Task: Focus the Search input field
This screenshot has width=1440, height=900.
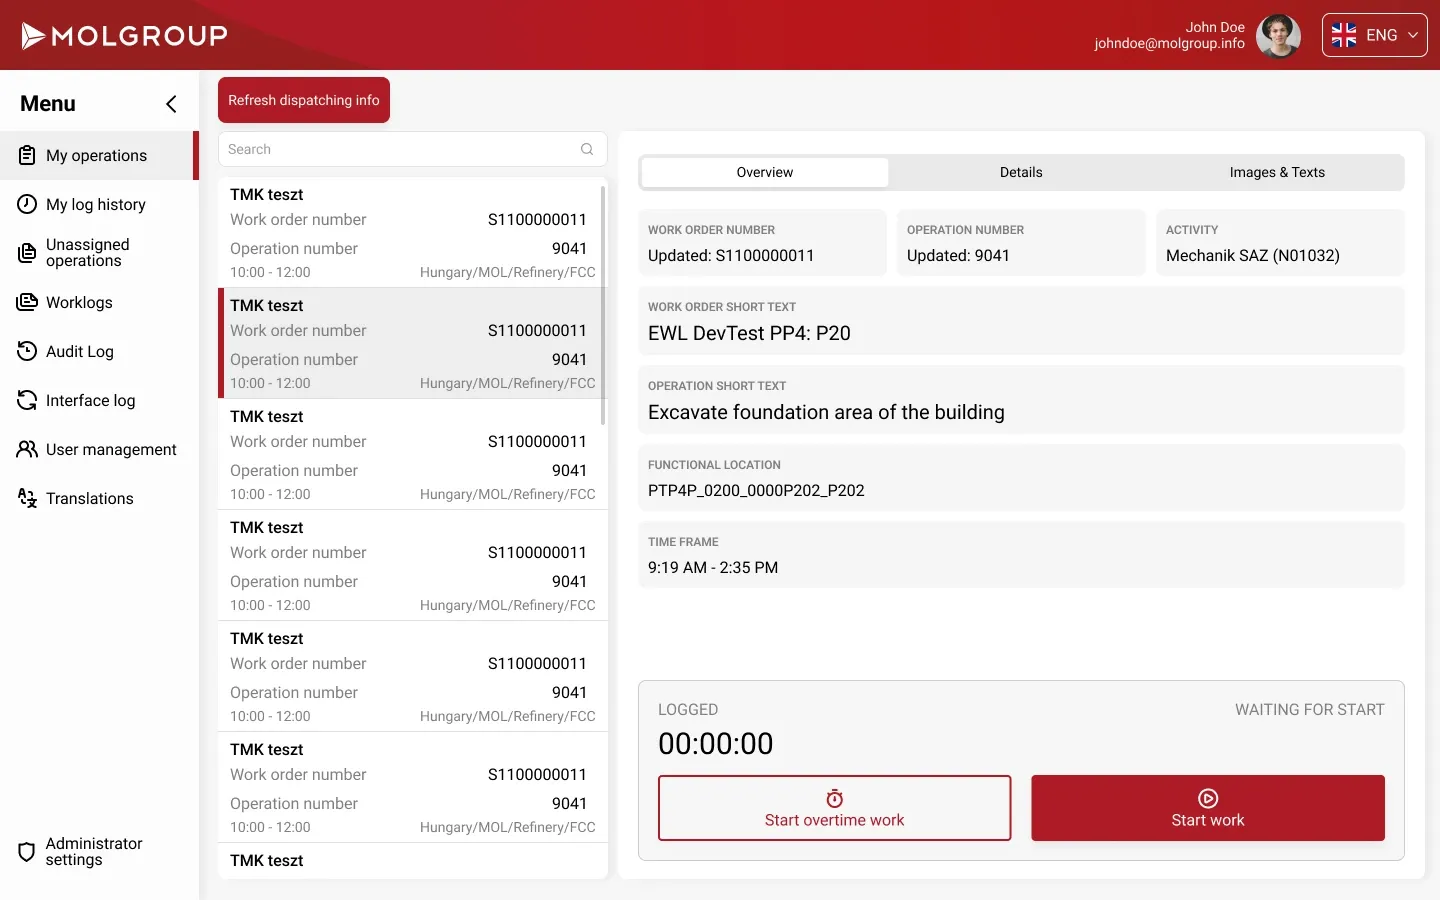Action: click(x=412, y=149)
